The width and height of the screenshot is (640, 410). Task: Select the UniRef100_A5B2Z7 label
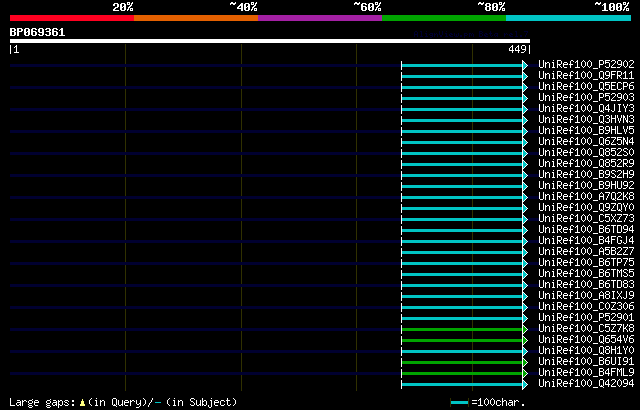[586, 252]
